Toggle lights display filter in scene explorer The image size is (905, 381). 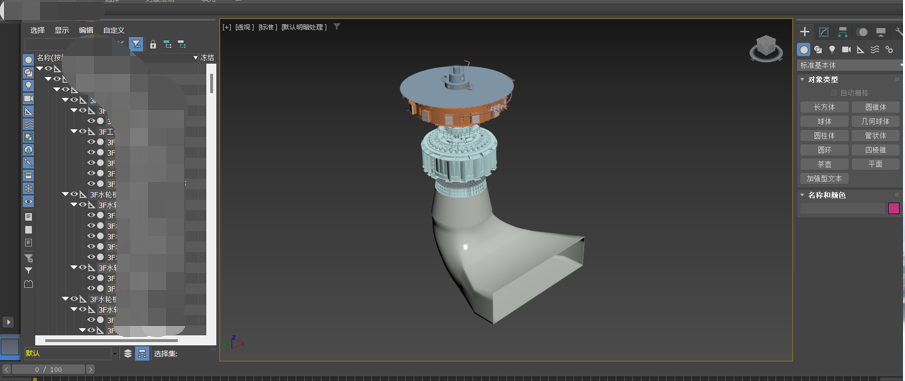[28, 85]
